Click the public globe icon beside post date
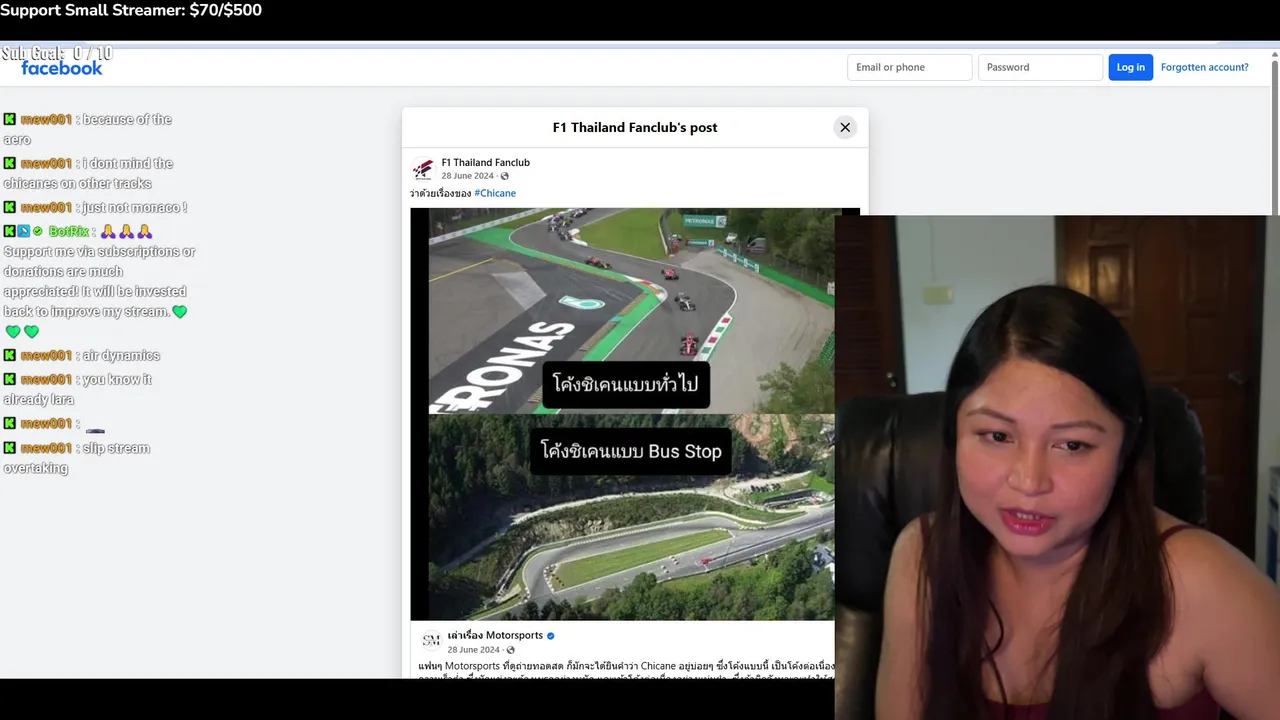 pyautogui.click(x=505, y=176)
